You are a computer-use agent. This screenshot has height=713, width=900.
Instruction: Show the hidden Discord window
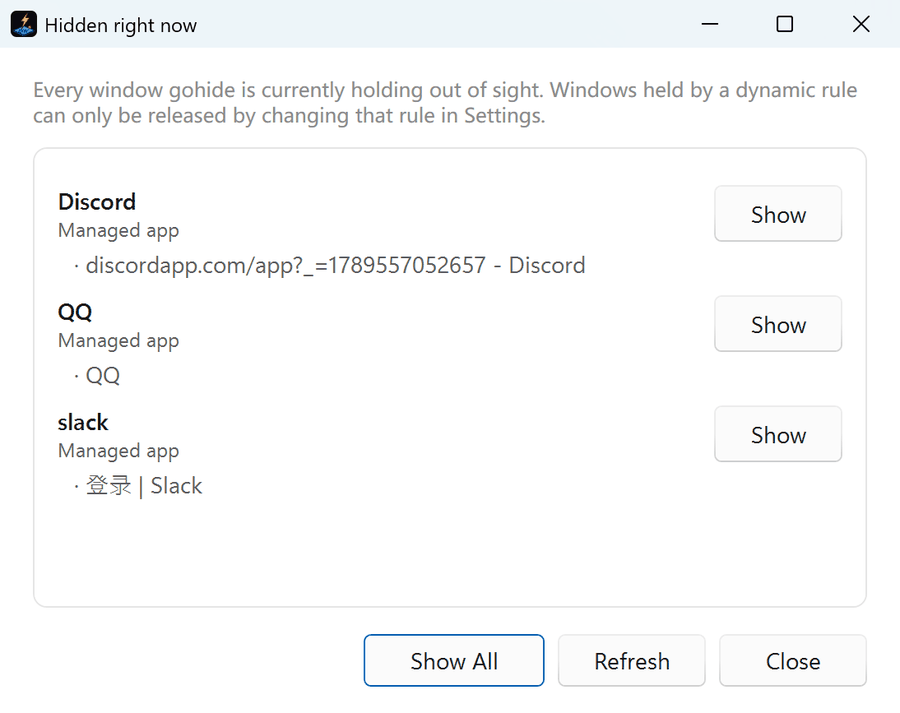(778, 214)
